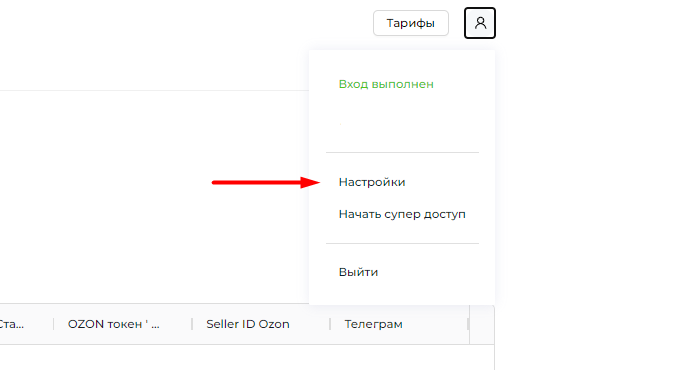Image resolution: width=675 pixels, height=370 pixels.
Task: Click the separator right of Телеграм header
Action: (x=468, y=324)
